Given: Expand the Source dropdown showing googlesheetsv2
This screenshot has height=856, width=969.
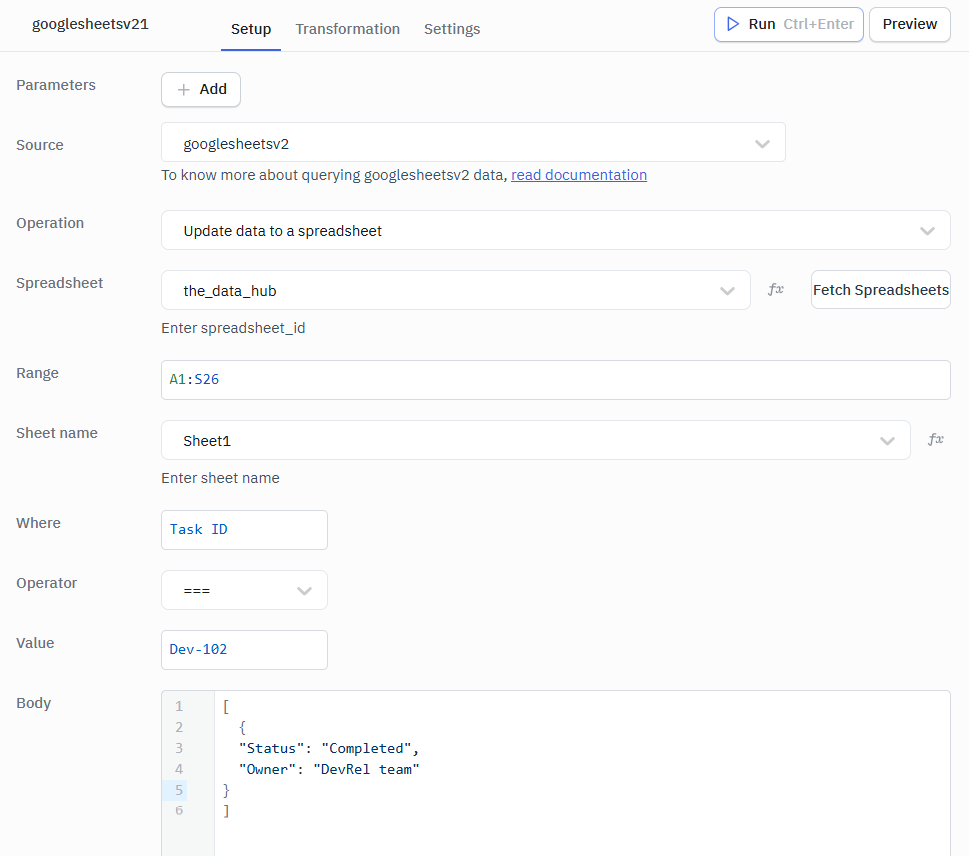Looking at the screenshot, I should click(x=473, y=143).
